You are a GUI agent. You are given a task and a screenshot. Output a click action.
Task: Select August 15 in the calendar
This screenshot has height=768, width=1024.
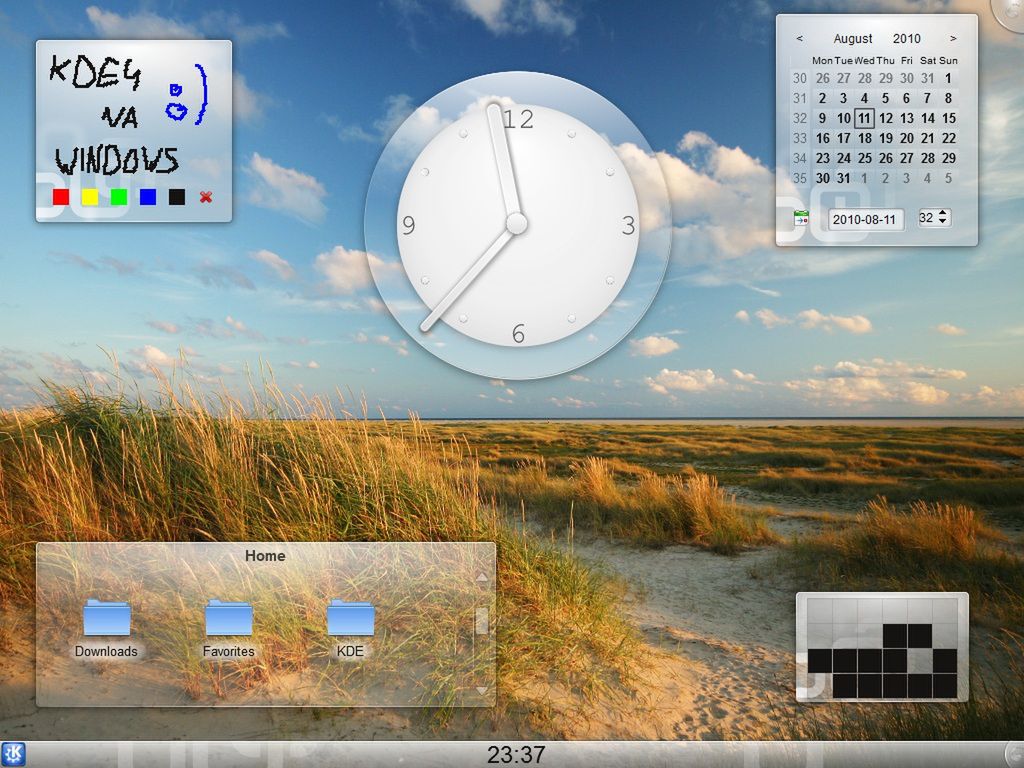point(948,118)
